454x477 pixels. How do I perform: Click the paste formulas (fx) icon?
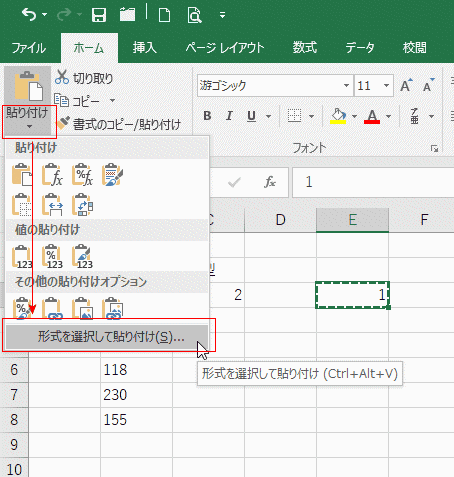52,174
